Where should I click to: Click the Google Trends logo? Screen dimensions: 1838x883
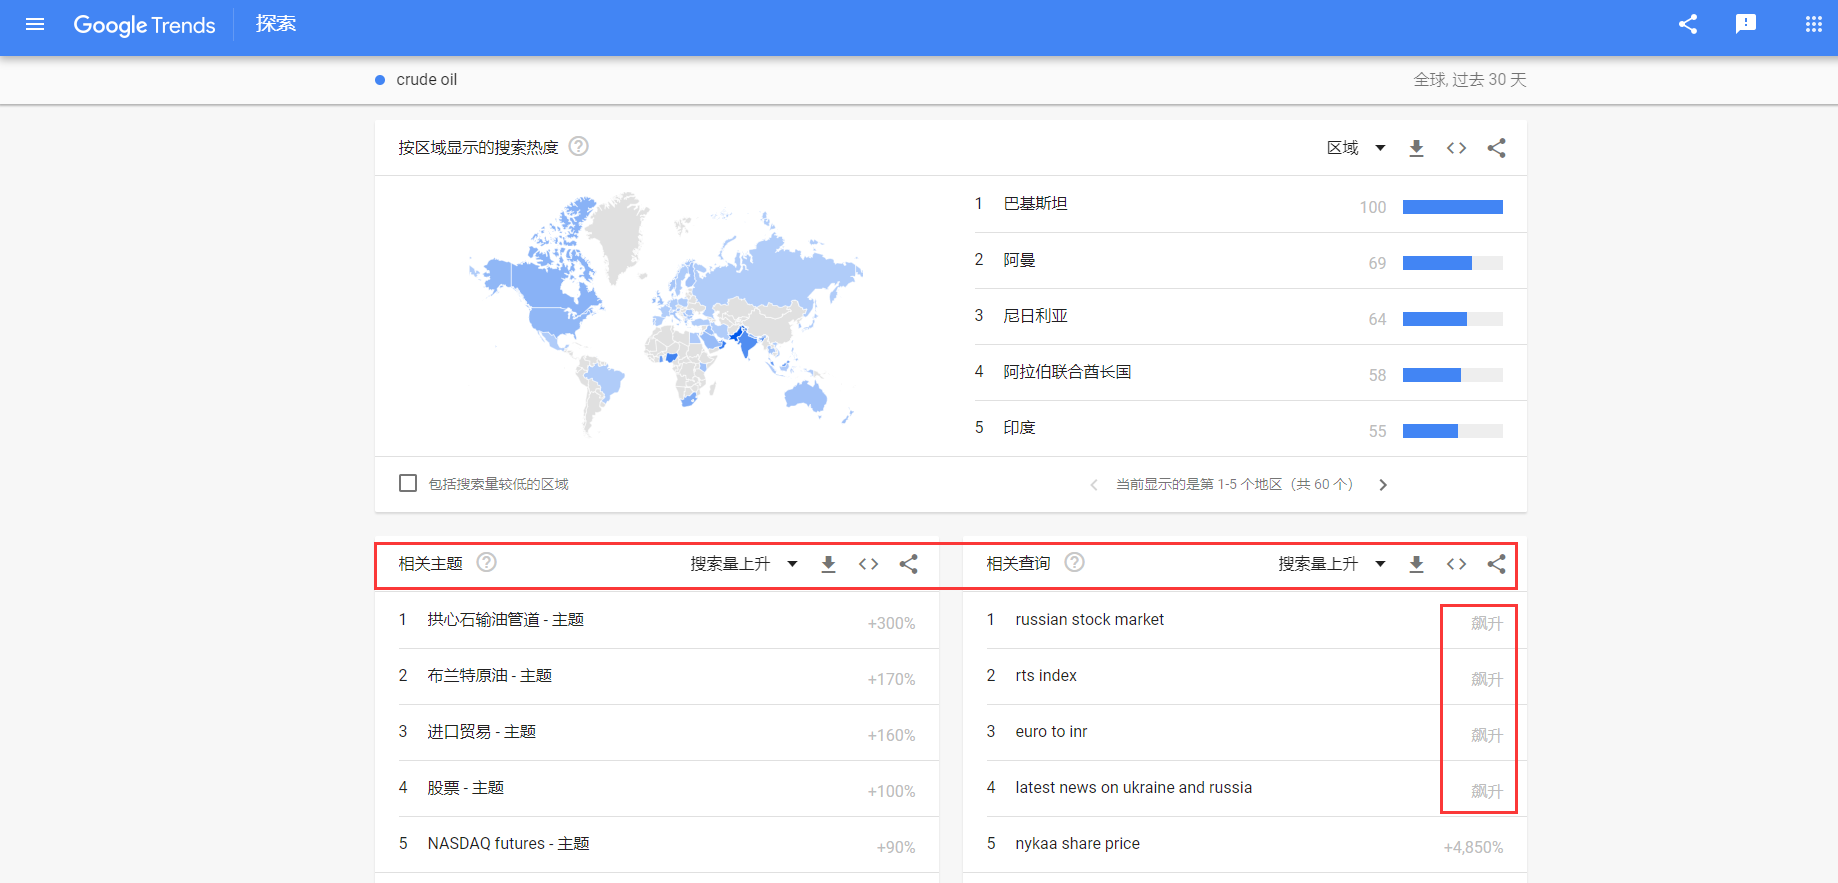pyautogui.click(x=144, y=25)
